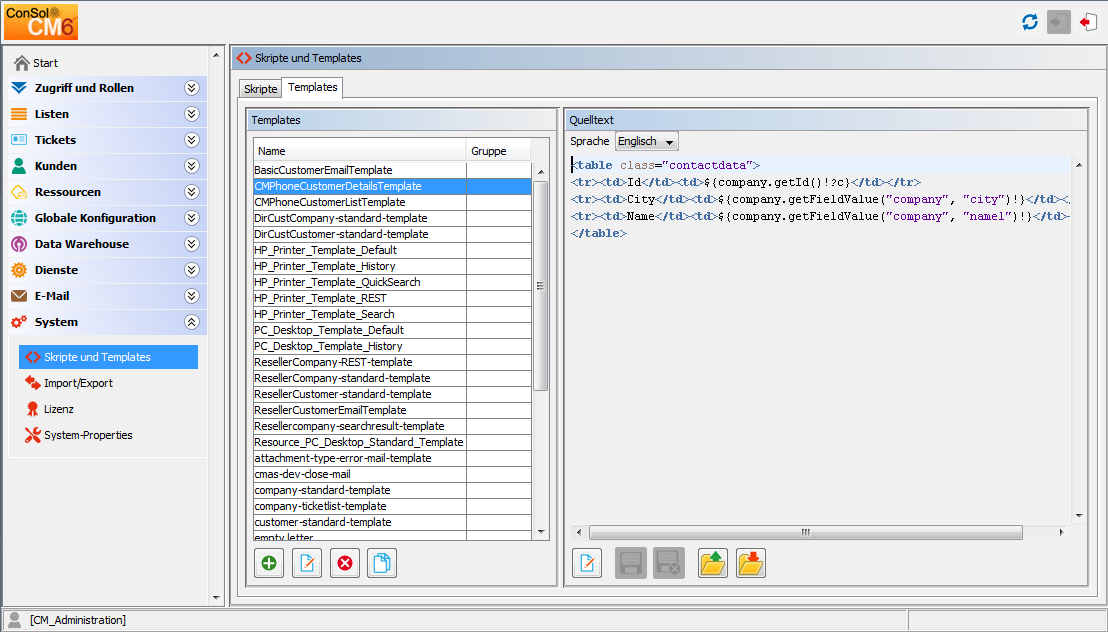Click the green add template button
The width and height of the screenshot is (1108, 632).
[269, 563]
